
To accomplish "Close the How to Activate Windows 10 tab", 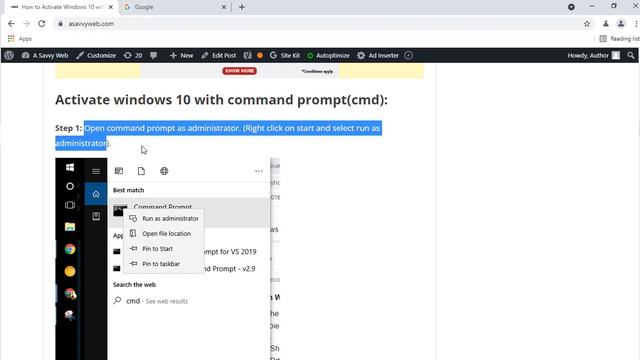I will [111, 7].
